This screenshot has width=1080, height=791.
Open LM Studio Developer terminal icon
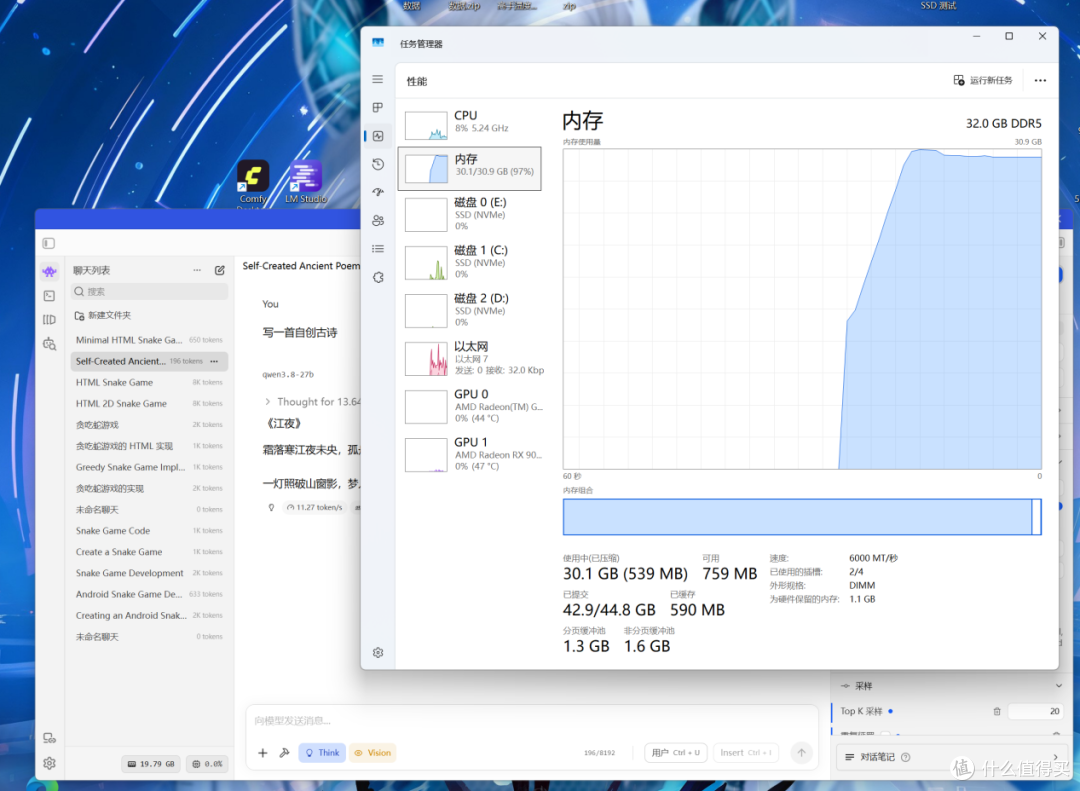pos(49,296)
